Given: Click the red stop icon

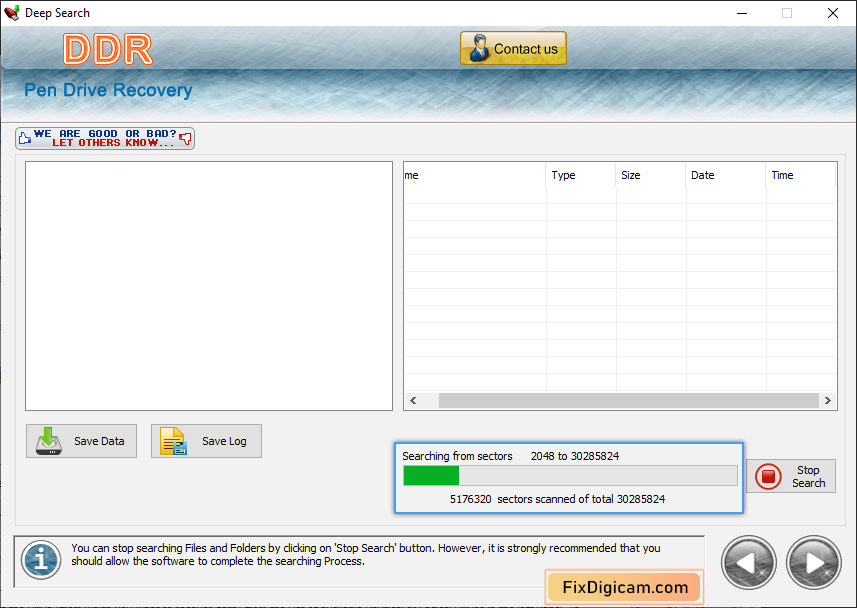Looking at the screenshot, I should point(768,476).
